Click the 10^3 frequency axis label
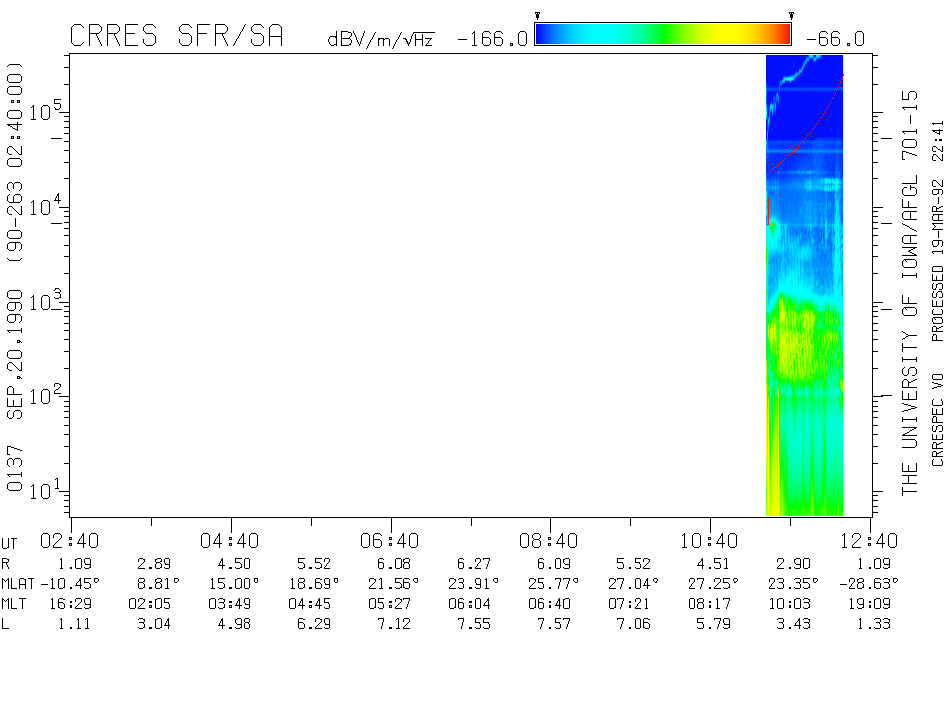The width and height of the screenshot is (945, 720). pyautogui.click(x=44, y=301)
